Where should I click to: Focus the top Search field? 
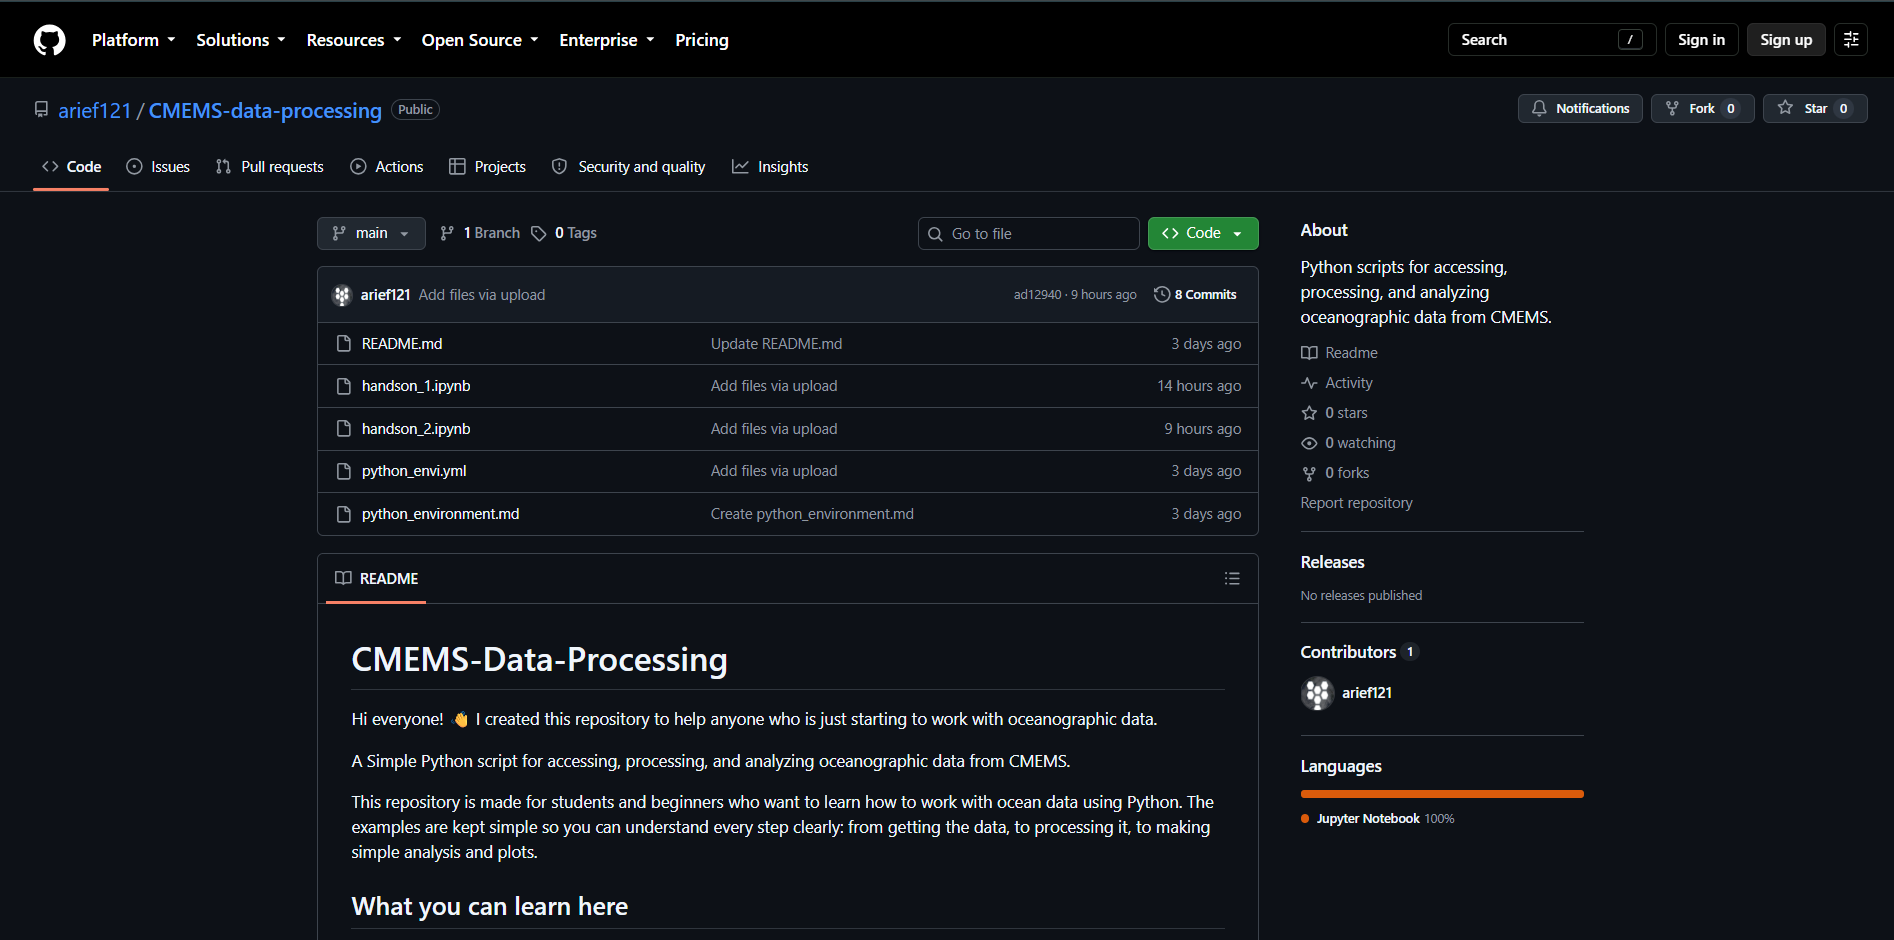tap(1552, 40)
